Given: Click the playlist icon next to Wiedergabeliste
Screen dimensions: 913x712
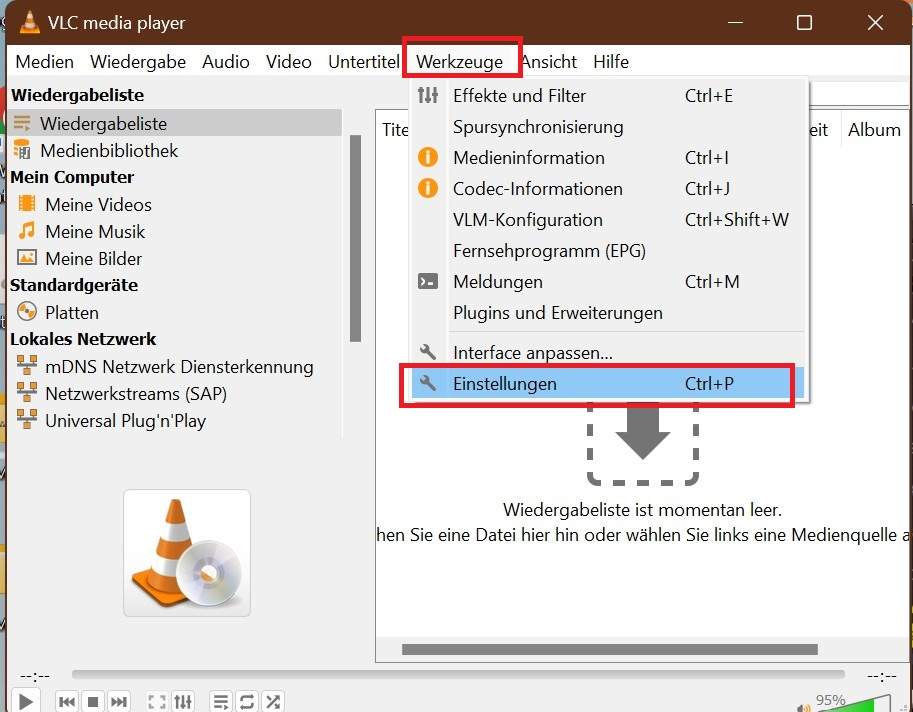Looking at the screenshot, I should tap(22, 123).
